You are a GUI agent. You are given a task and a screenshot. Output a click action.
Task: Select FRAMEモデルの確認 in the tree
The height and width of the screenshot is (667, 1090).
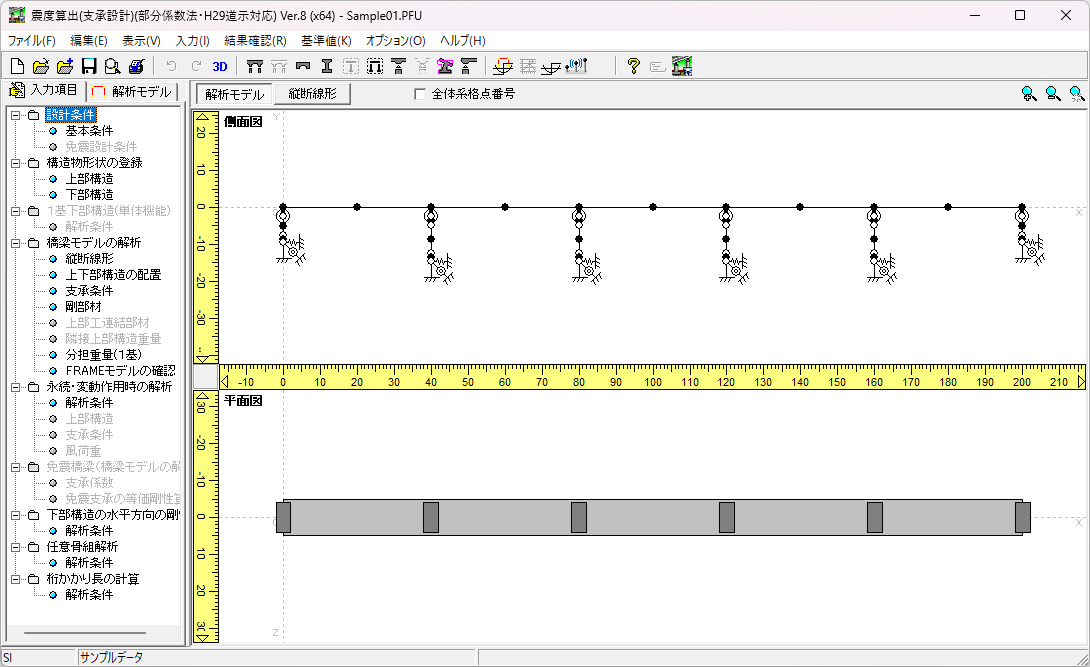click(x=120, y=370)
